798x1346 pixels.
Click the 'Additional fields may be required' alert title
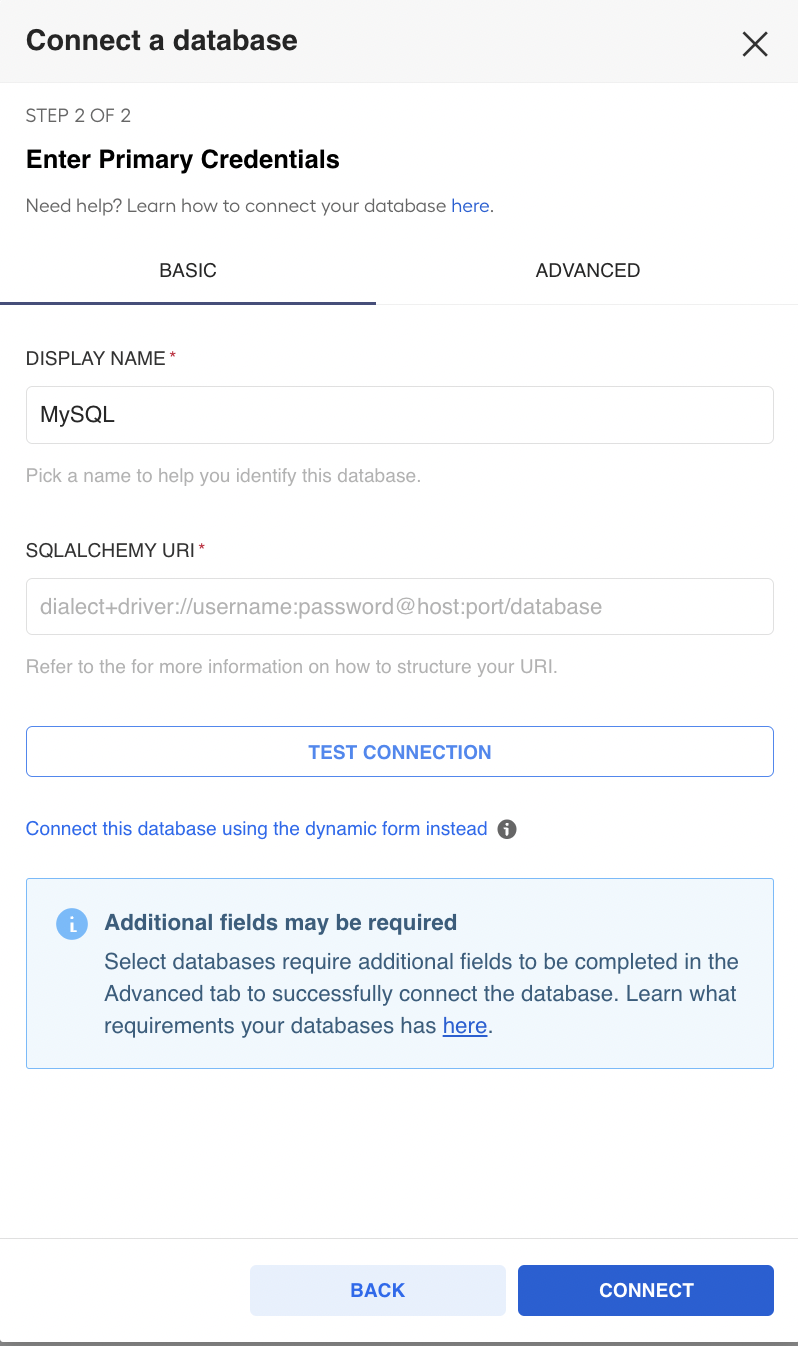281,922
